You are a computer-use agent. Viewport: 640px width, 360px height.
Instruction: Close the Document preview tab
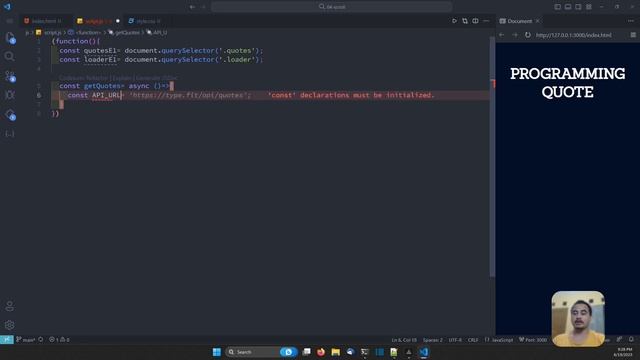click(538, 21)
